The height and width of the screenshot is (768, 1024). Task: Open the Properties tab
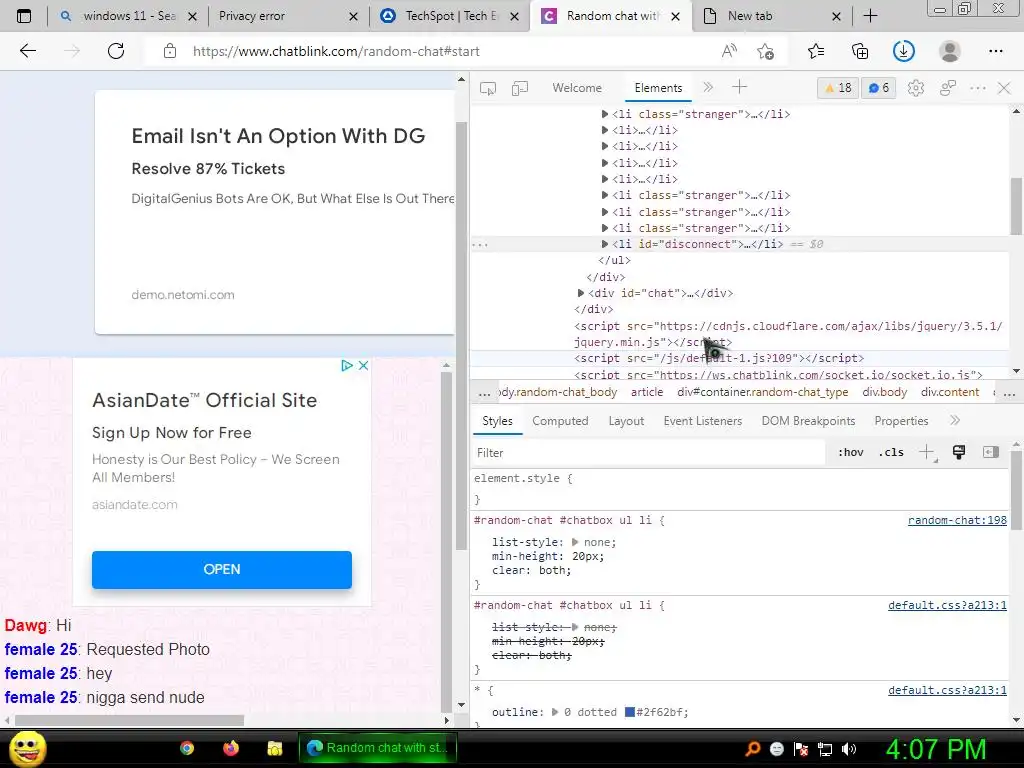tap(901, 421)
